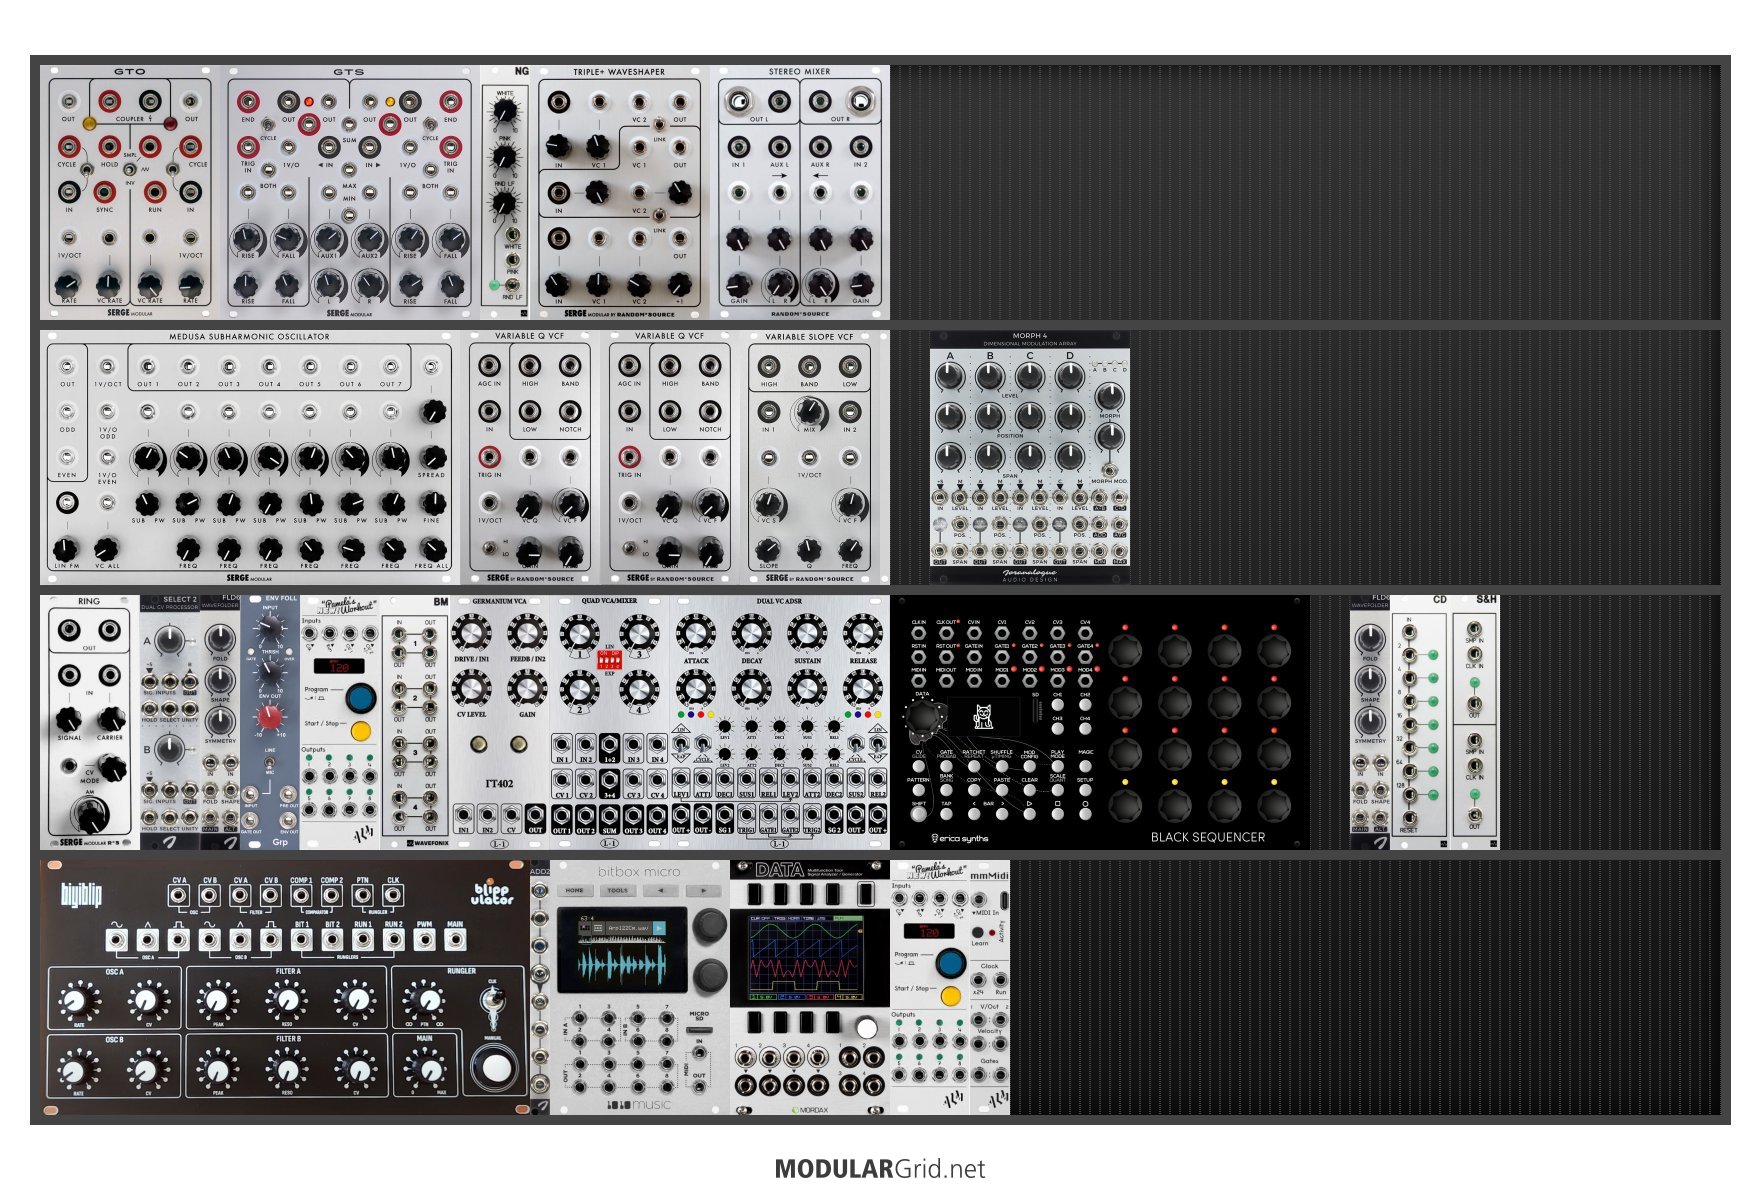Click the left arrow button on bitbox micro
The height and width of the screenshot is (1190, 1761).
[x=660, y=890]
